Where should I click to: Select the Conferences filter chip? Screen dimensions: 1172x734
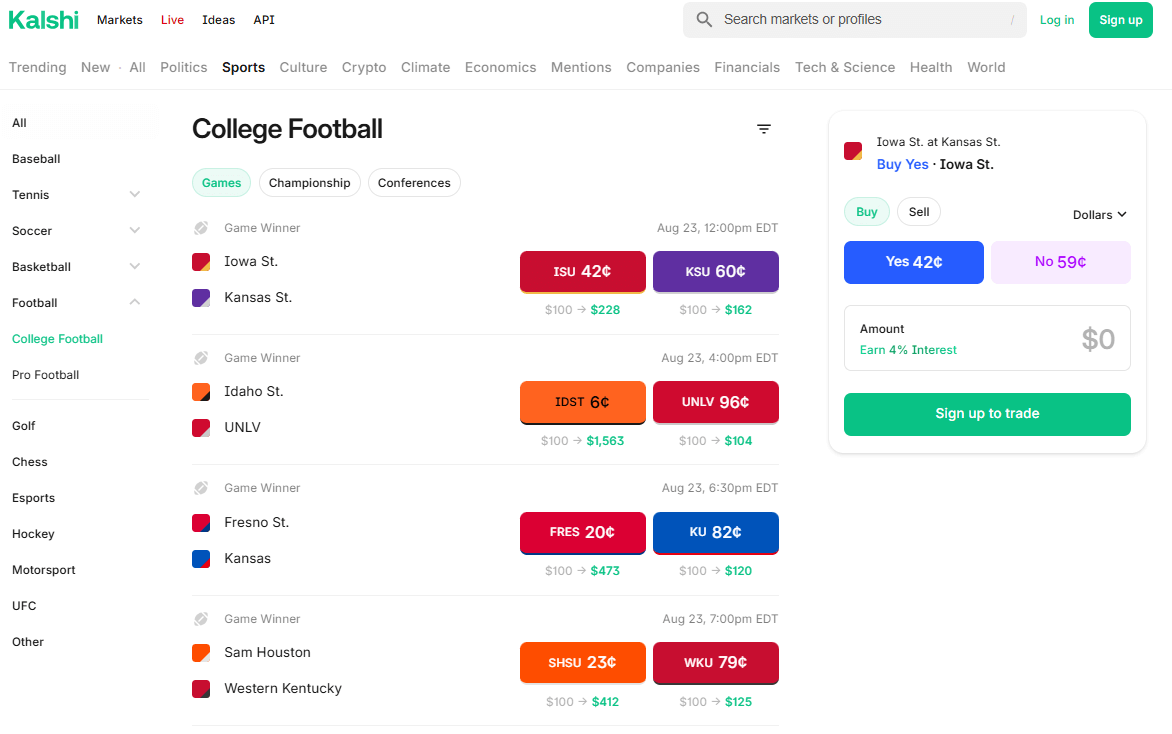(x=414, y=183)
